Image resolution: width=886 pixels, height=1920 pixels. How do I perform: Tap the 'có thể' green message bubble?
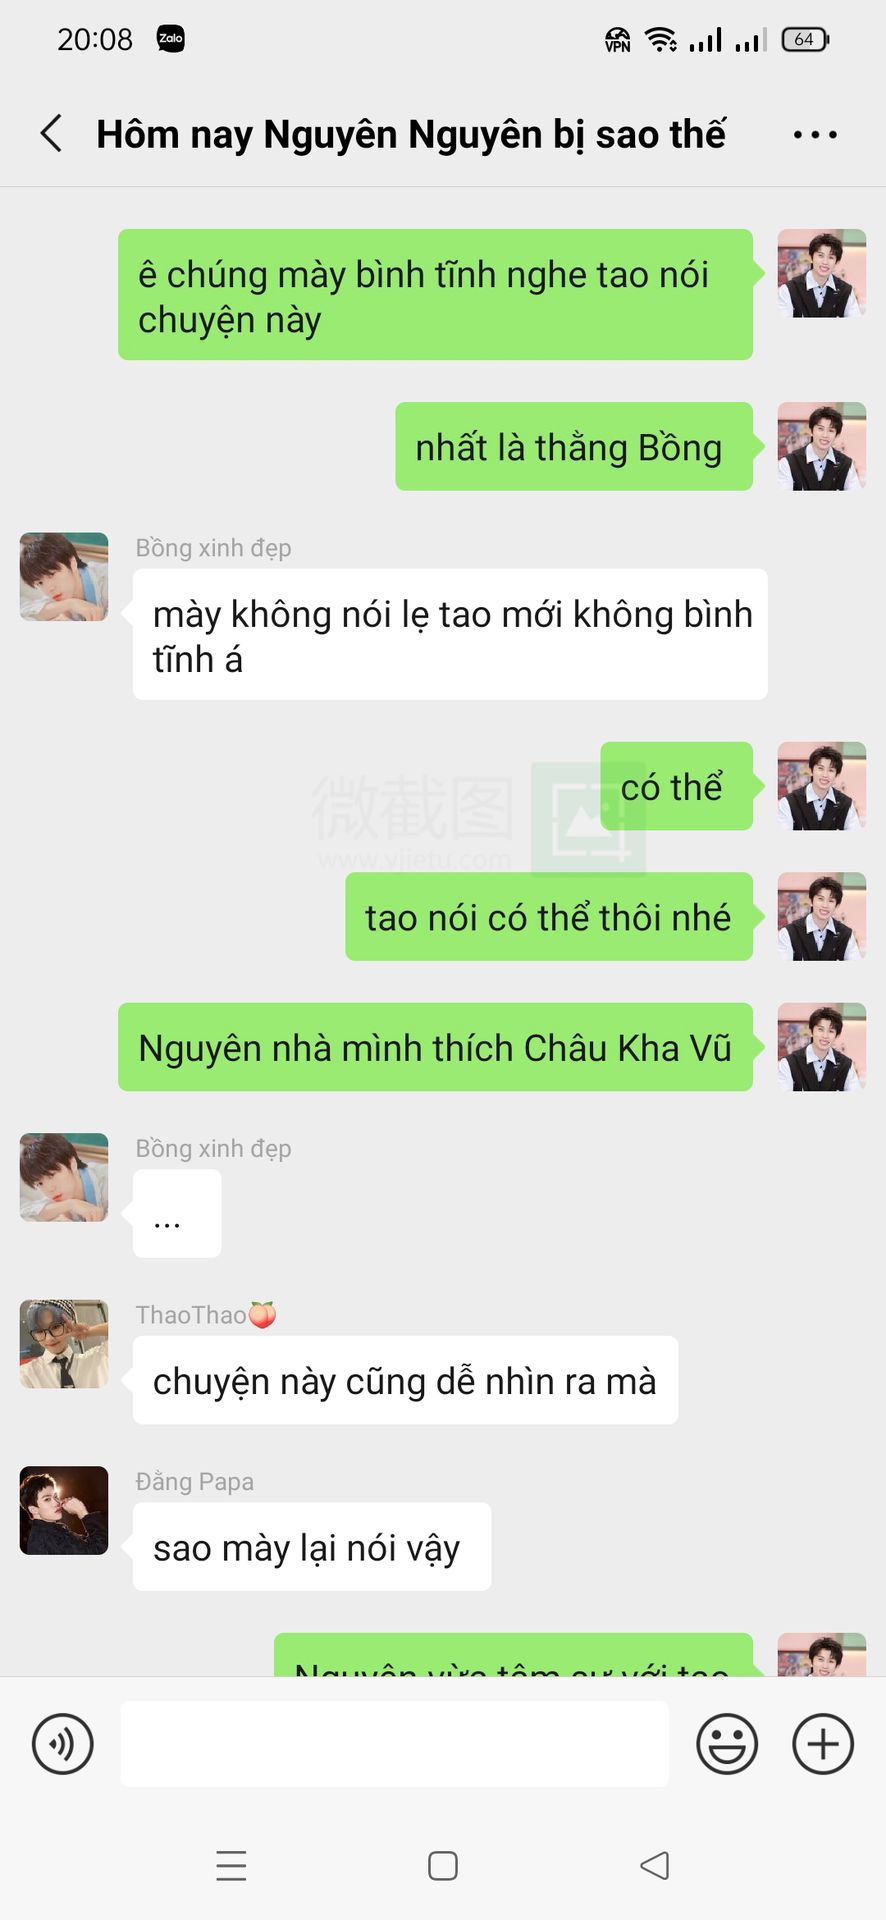coord(677,786)
